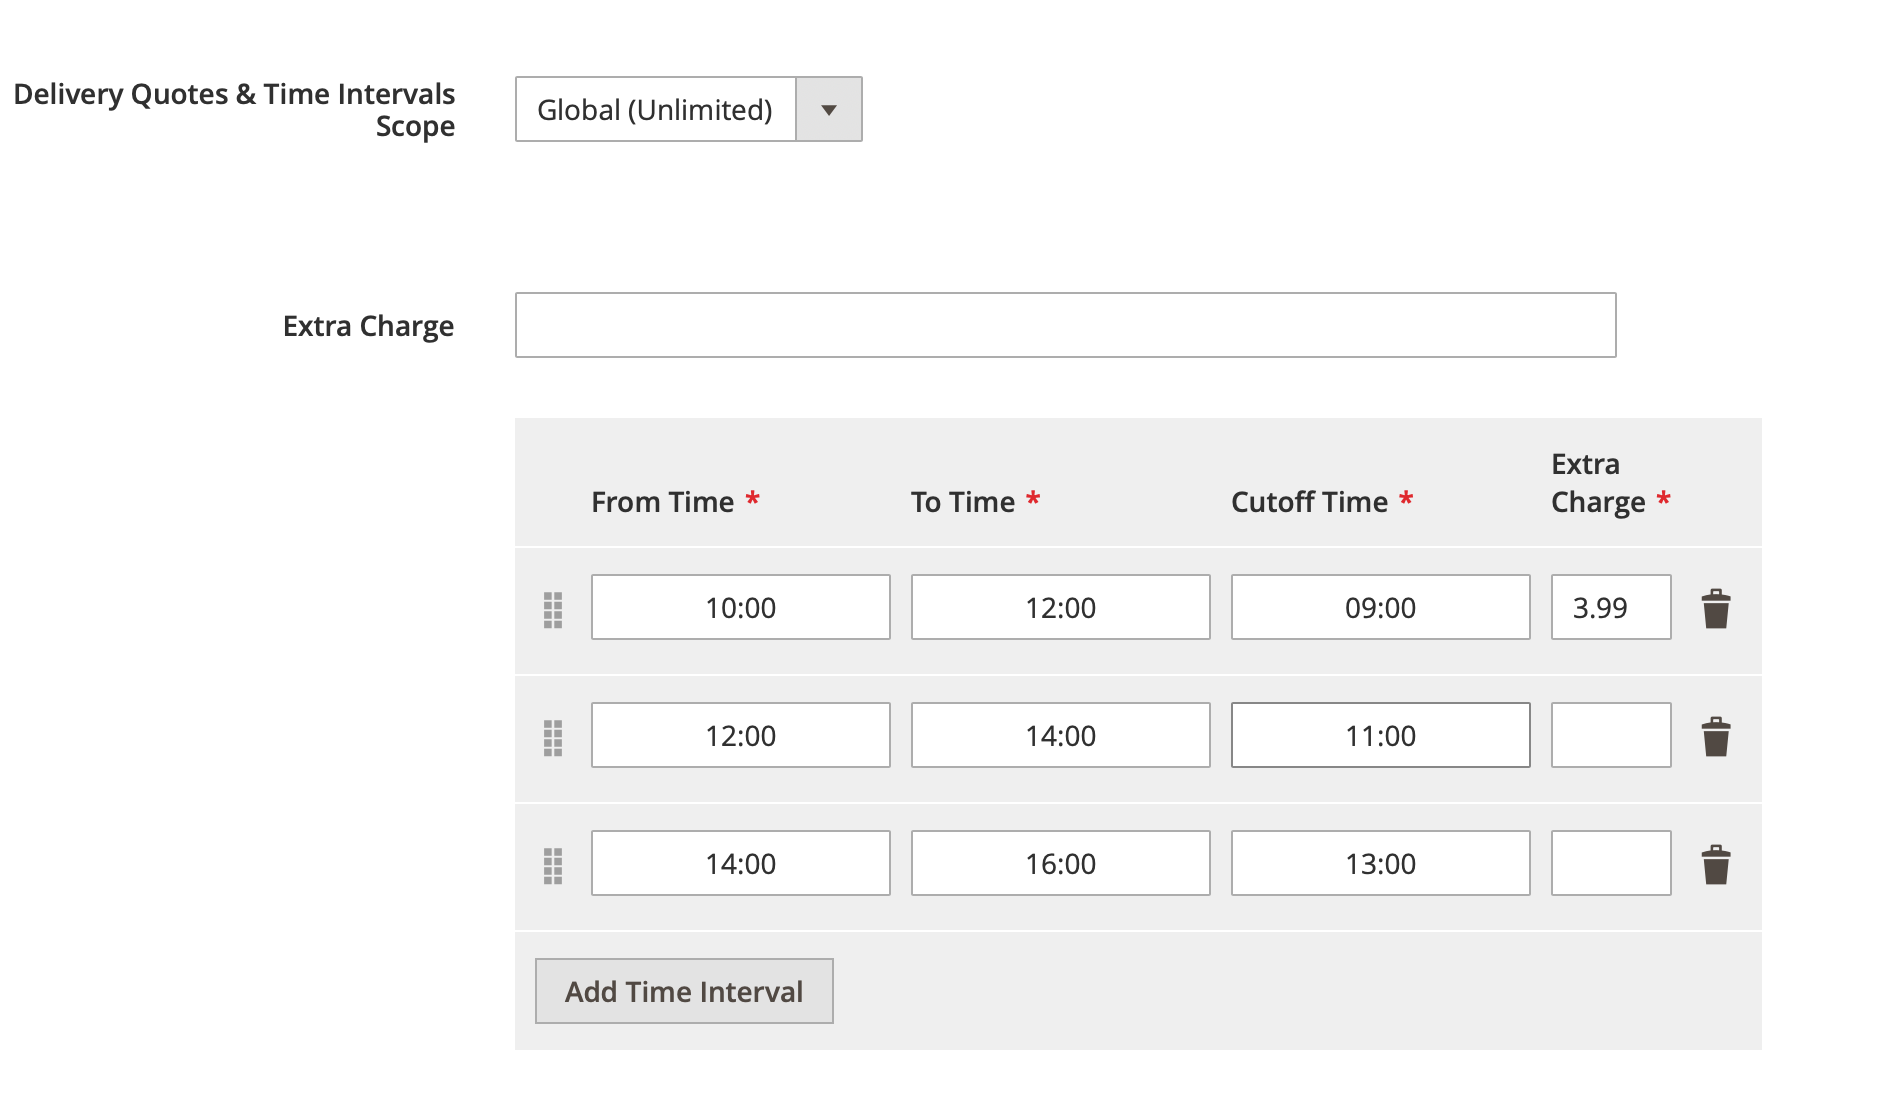Screen dimensions: 1878x1108
Task: Edit From Time field in the 11:00 cutoff row
Action: [741, 735]
